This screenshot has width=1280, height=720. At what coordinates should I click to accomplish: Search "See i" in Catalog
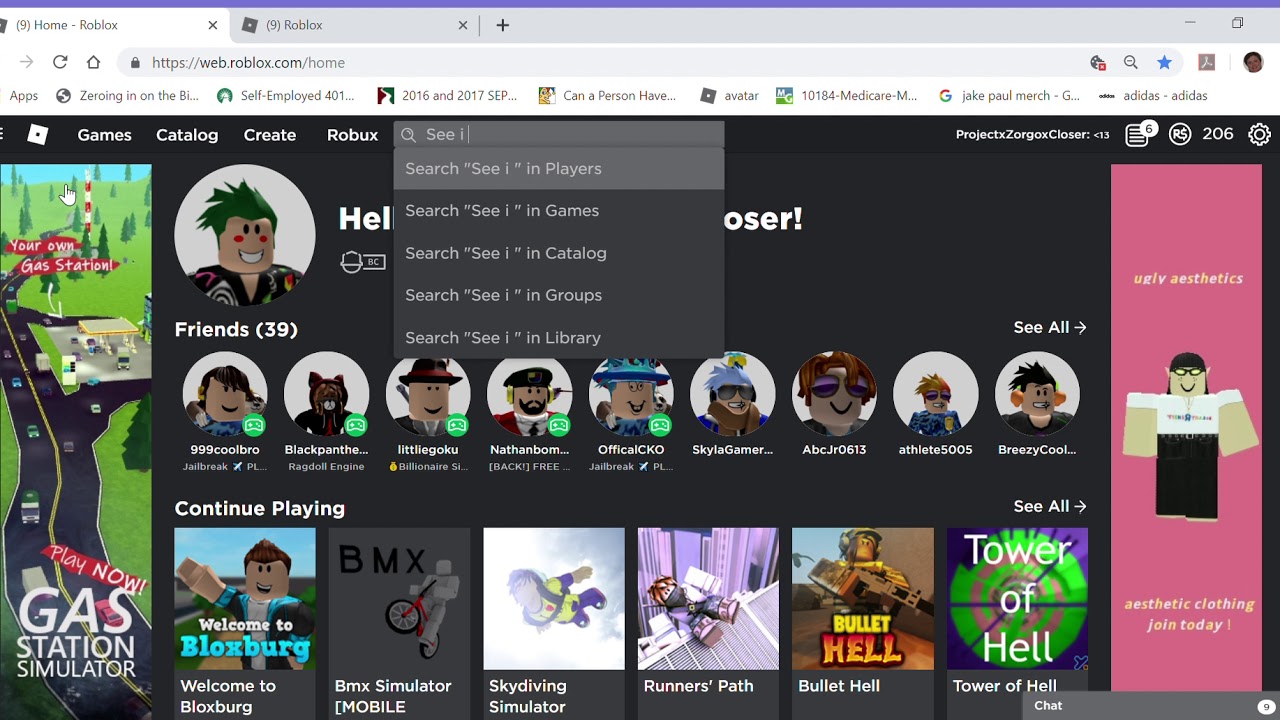pyautogui.click(x=559, y=253)
